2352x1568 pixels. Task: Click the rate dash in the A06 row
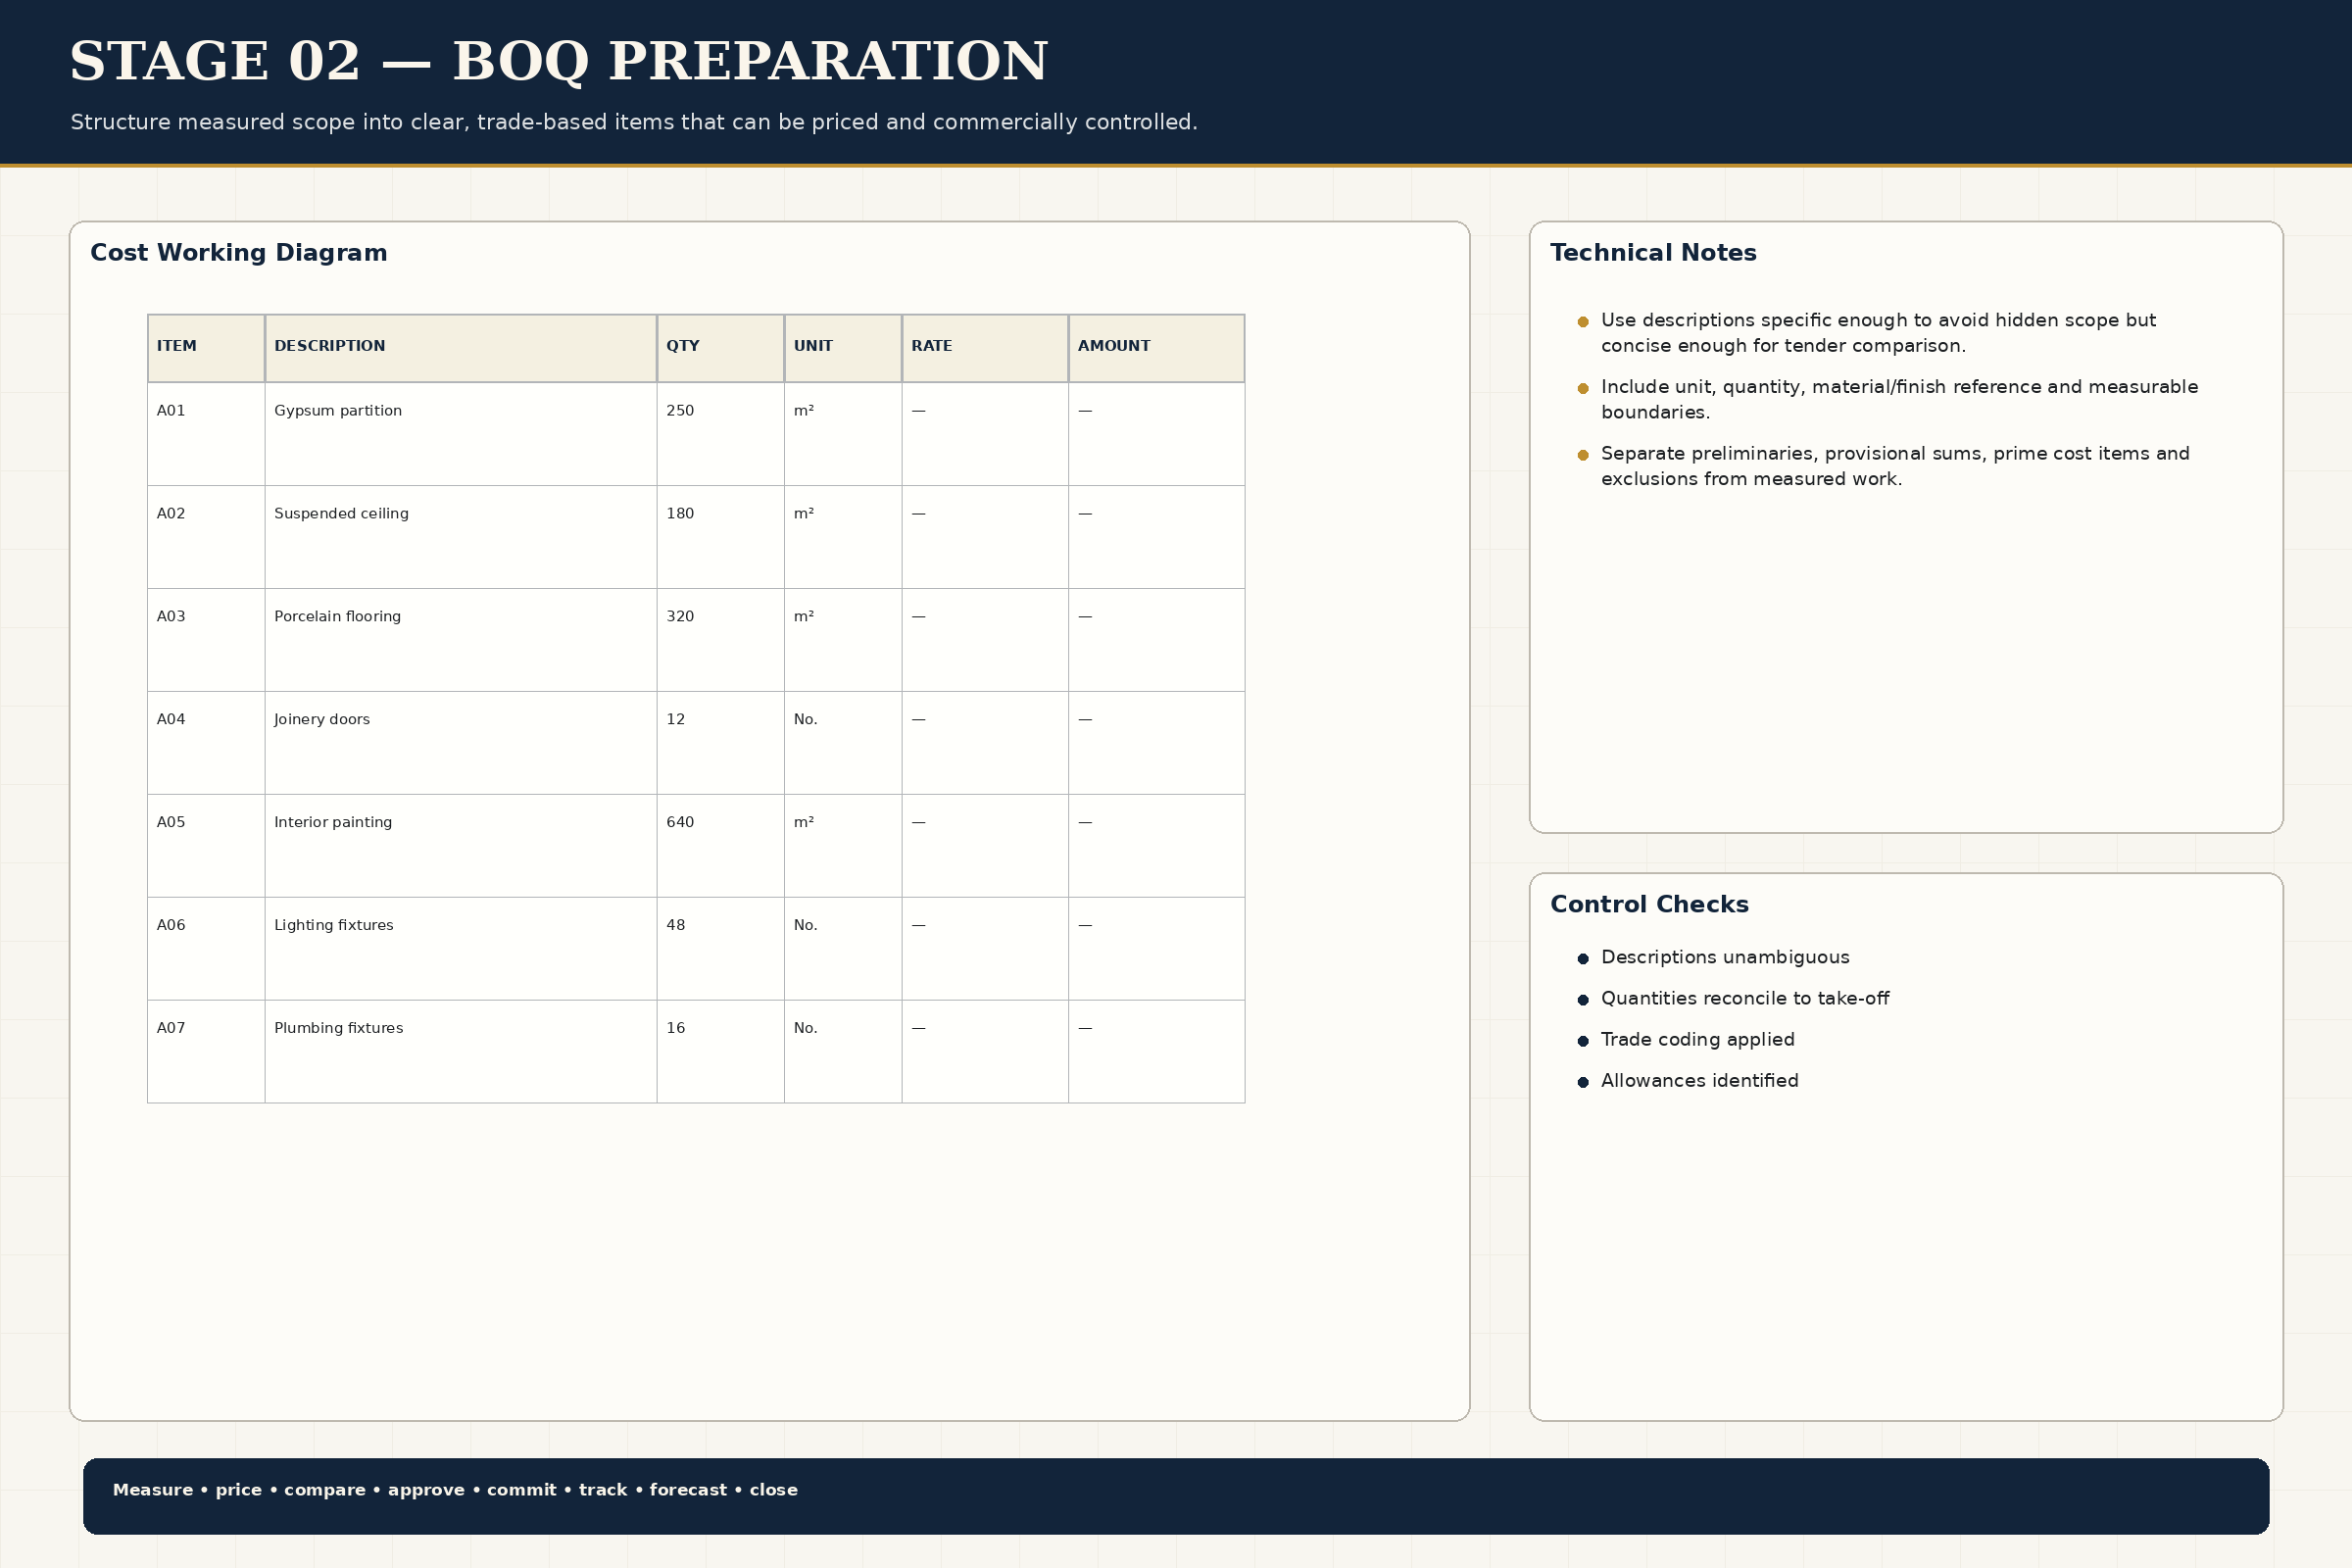(919, 926)
